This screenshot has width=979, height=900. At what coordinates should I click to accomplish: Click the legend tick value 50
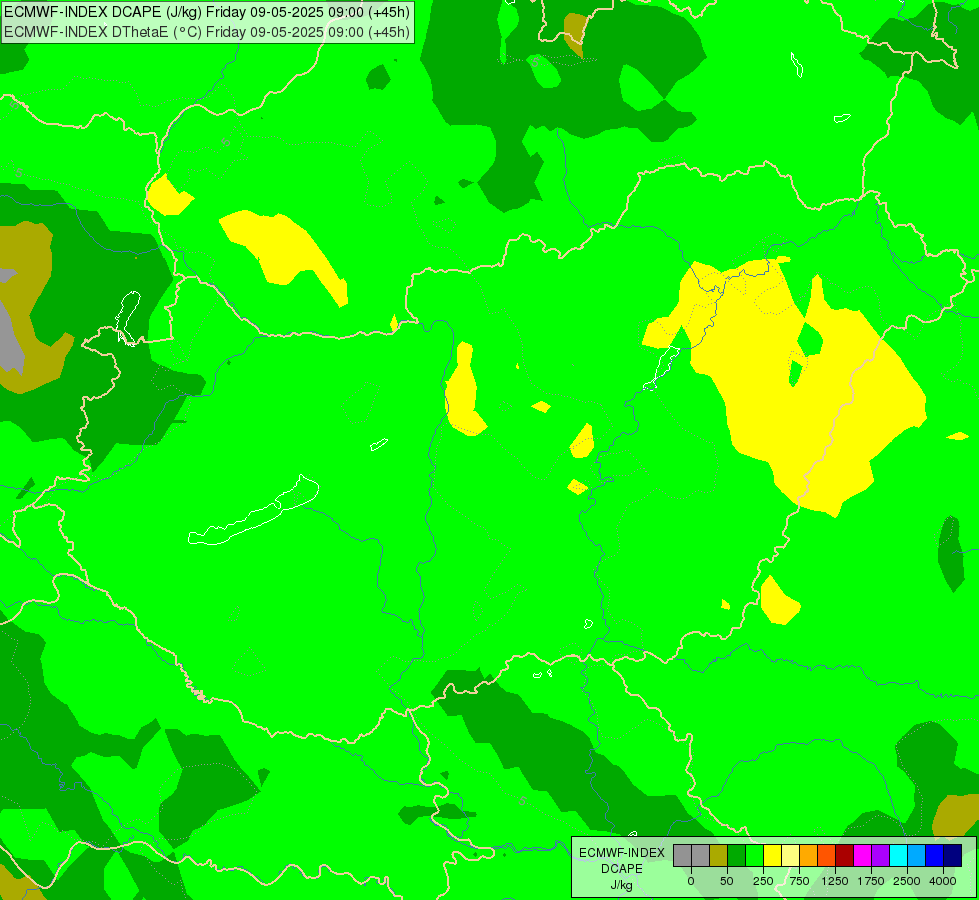(727, 881)
